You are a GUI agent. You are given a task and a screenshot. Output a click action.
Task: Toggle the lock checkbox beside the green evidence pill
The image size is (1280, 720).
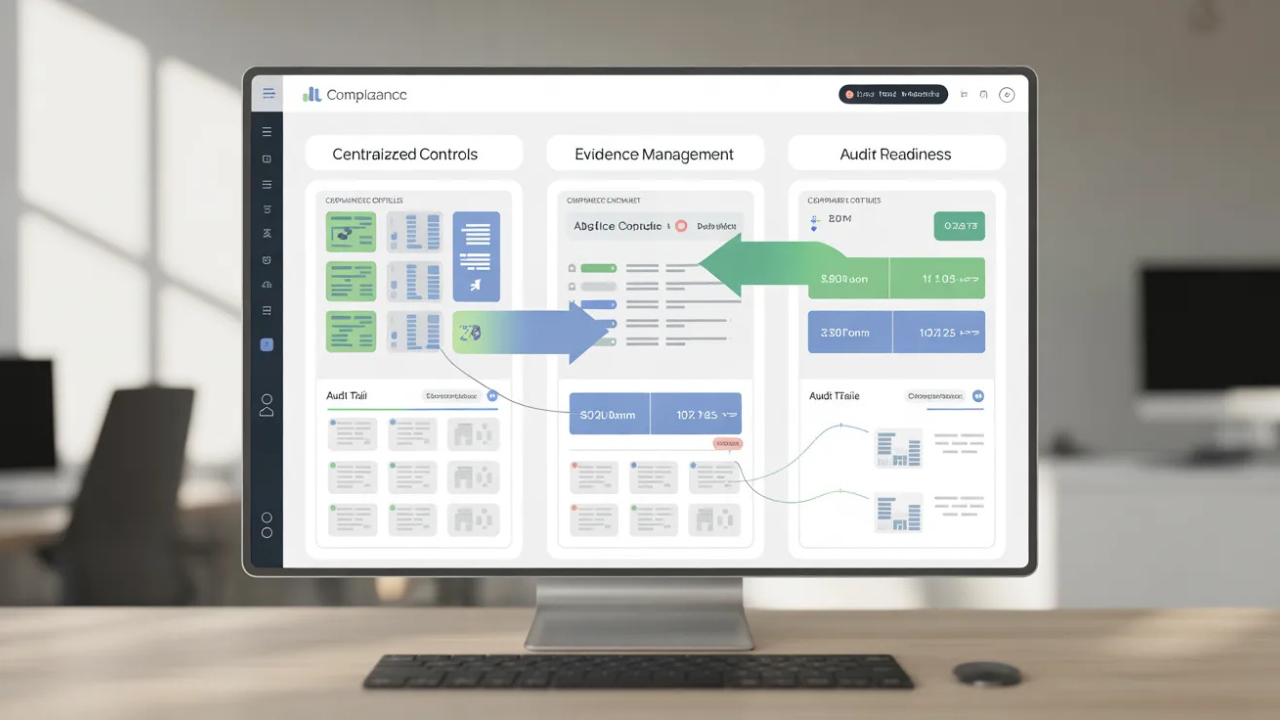click(x=572, y=268)
